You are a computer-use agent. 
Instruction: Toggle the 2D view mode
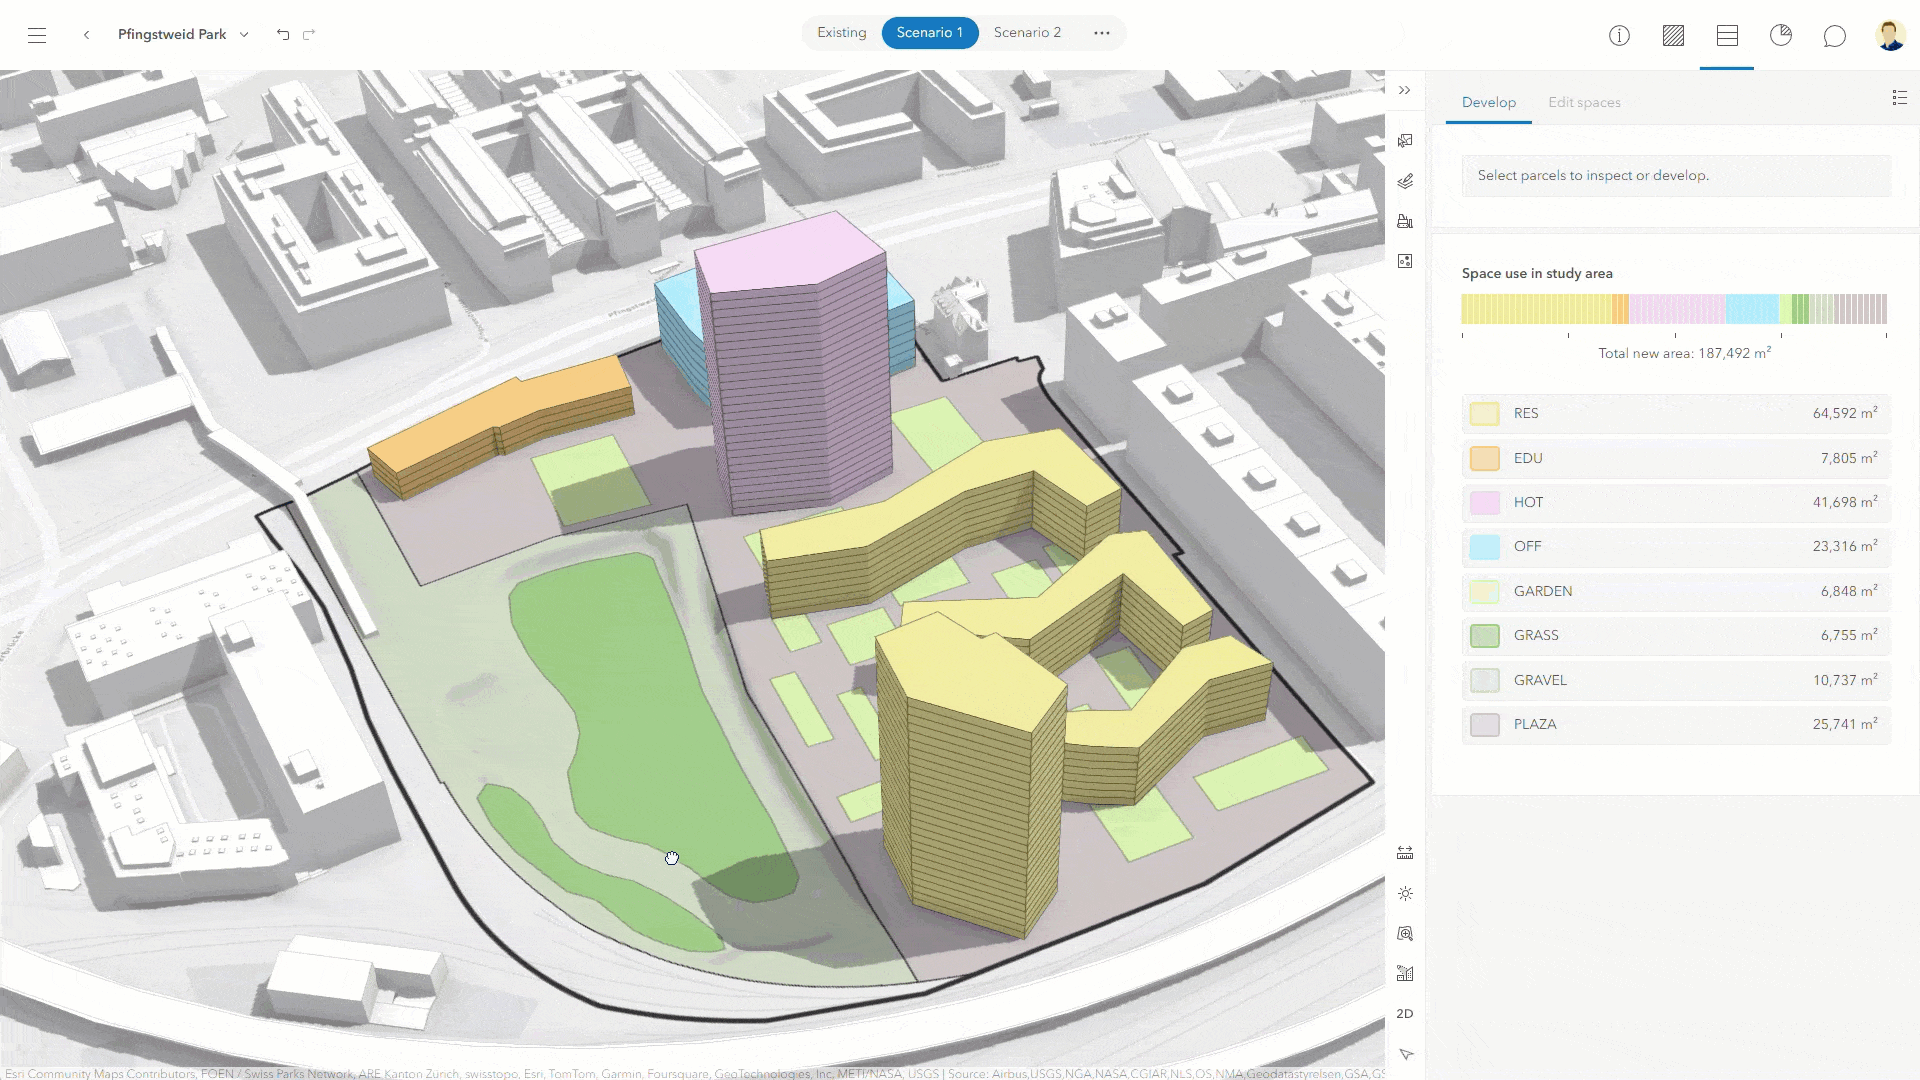tap(1405, 1013)
